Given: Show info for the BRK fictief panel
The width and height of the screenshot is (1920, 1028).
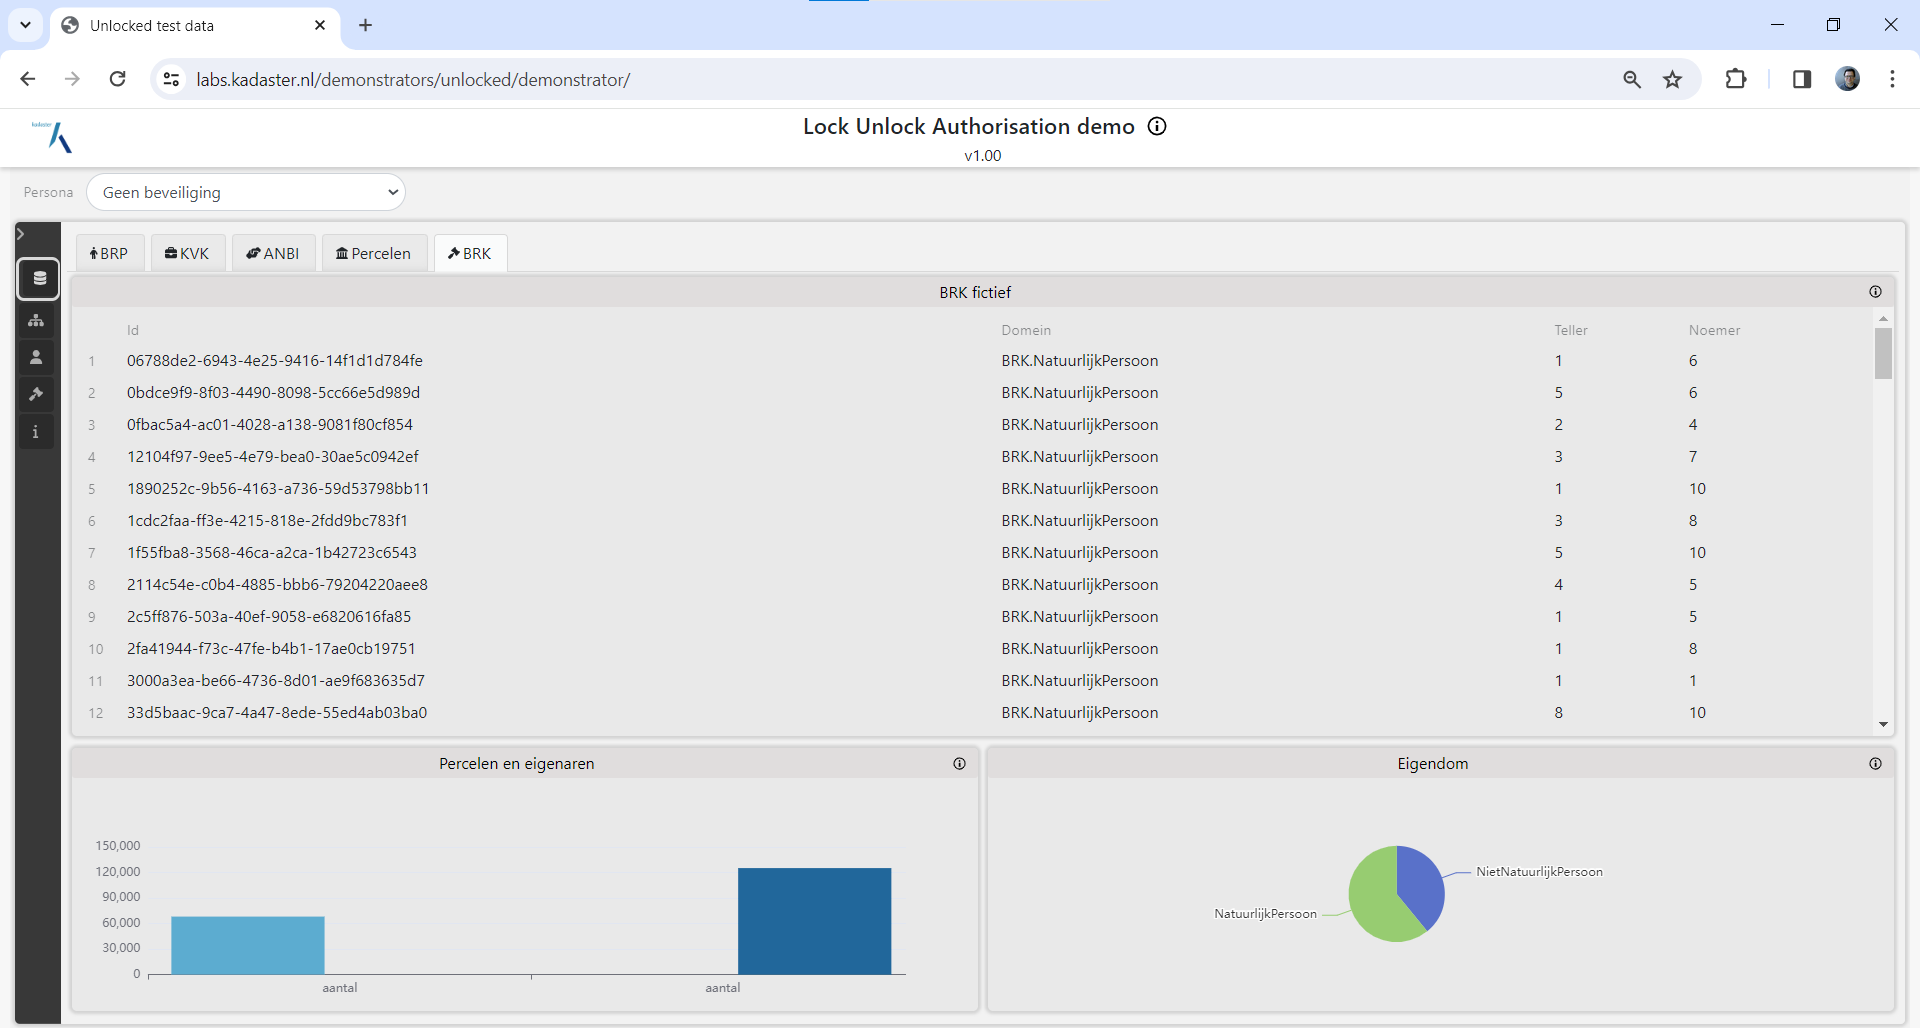Looking at the screenshot, I should (x=1875, y=292).
